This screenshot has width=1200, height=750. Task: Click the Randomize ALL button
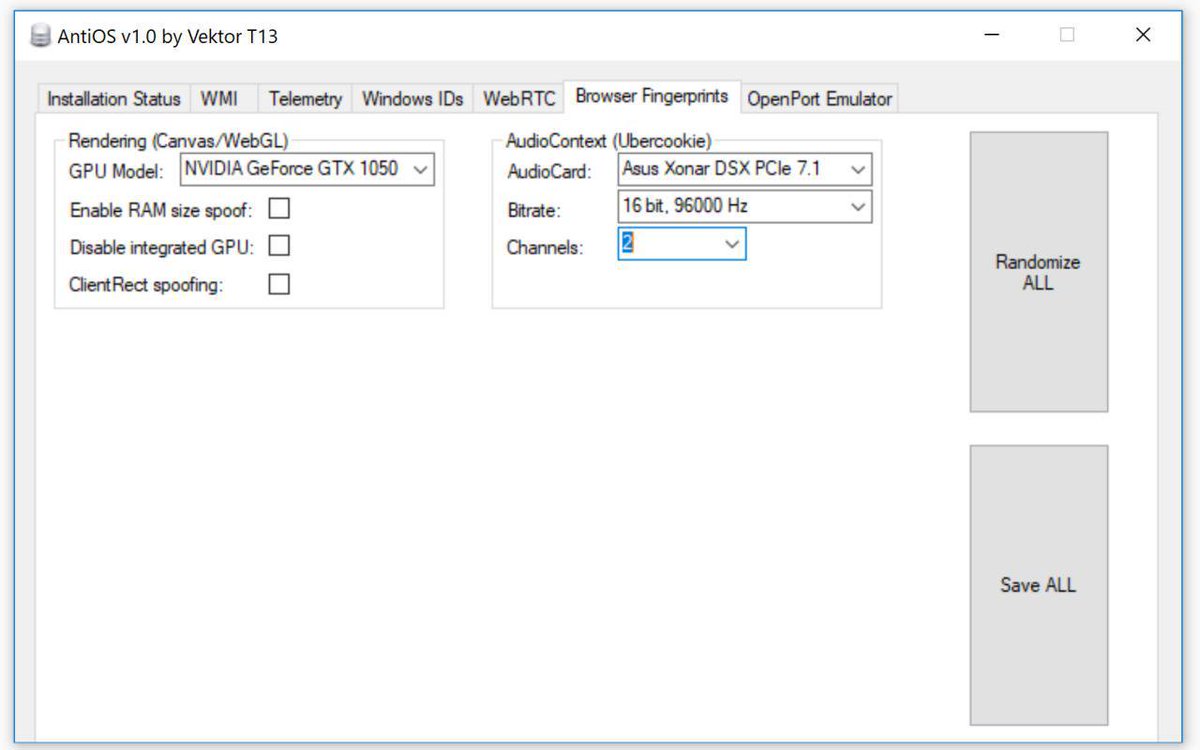1038,272
